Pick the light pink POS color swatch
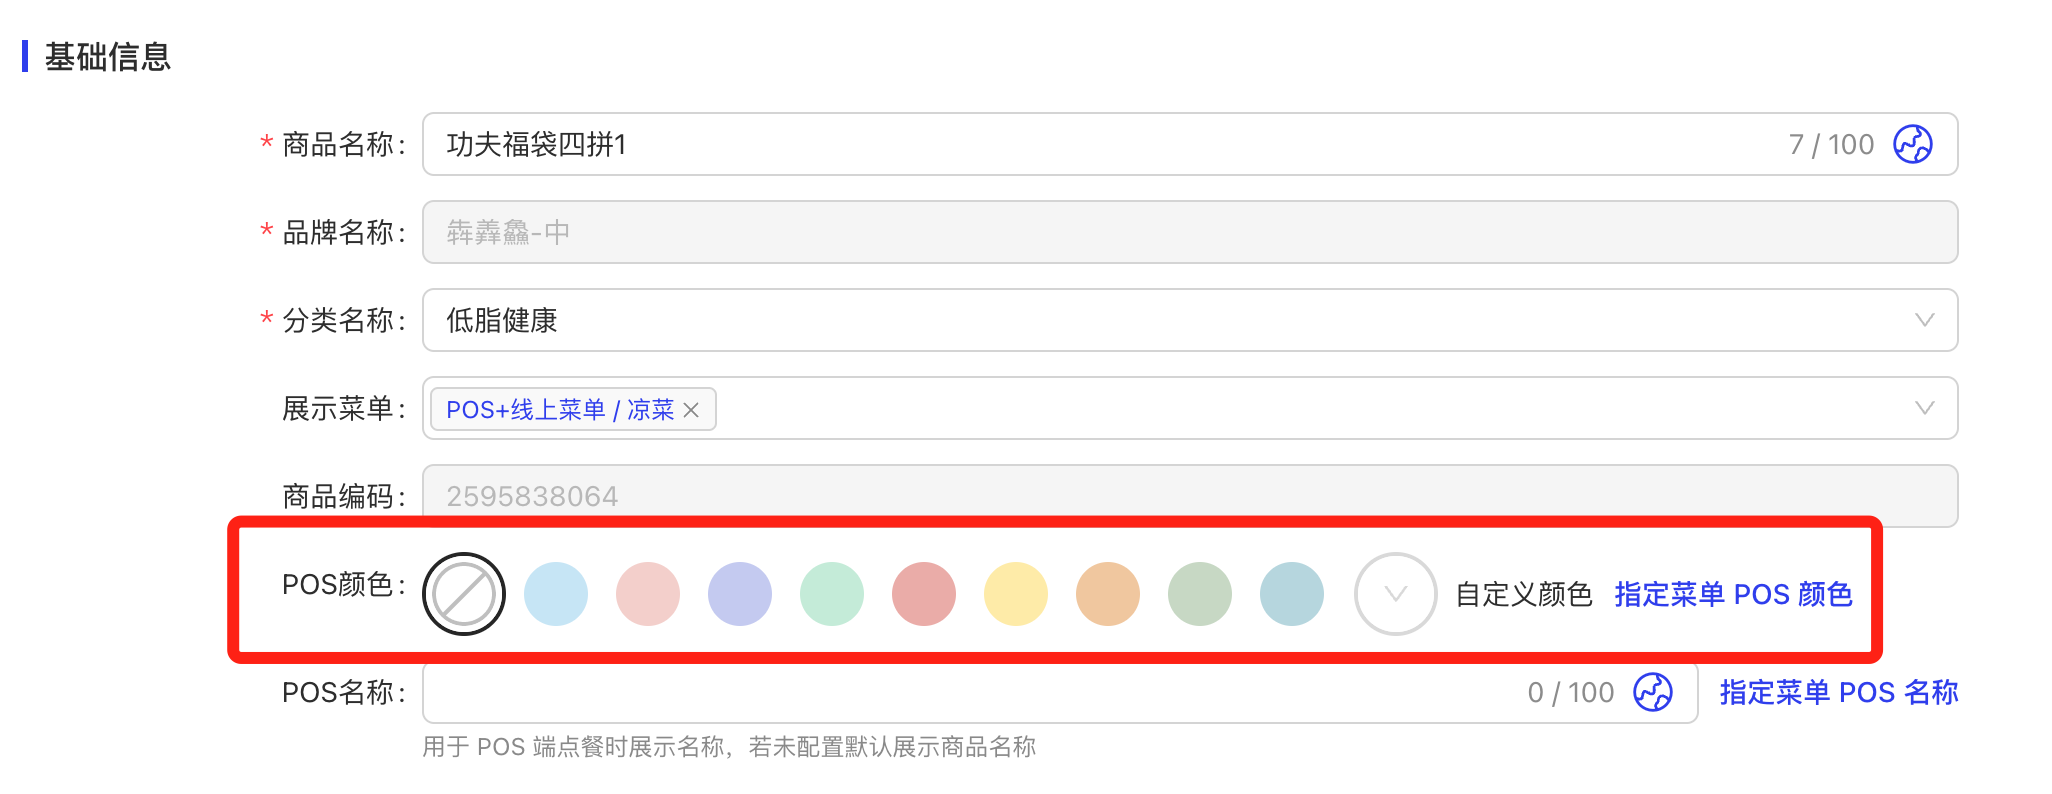Image resolution: width=2052 pixels, height=794 pixels. (x=648, y=594)
